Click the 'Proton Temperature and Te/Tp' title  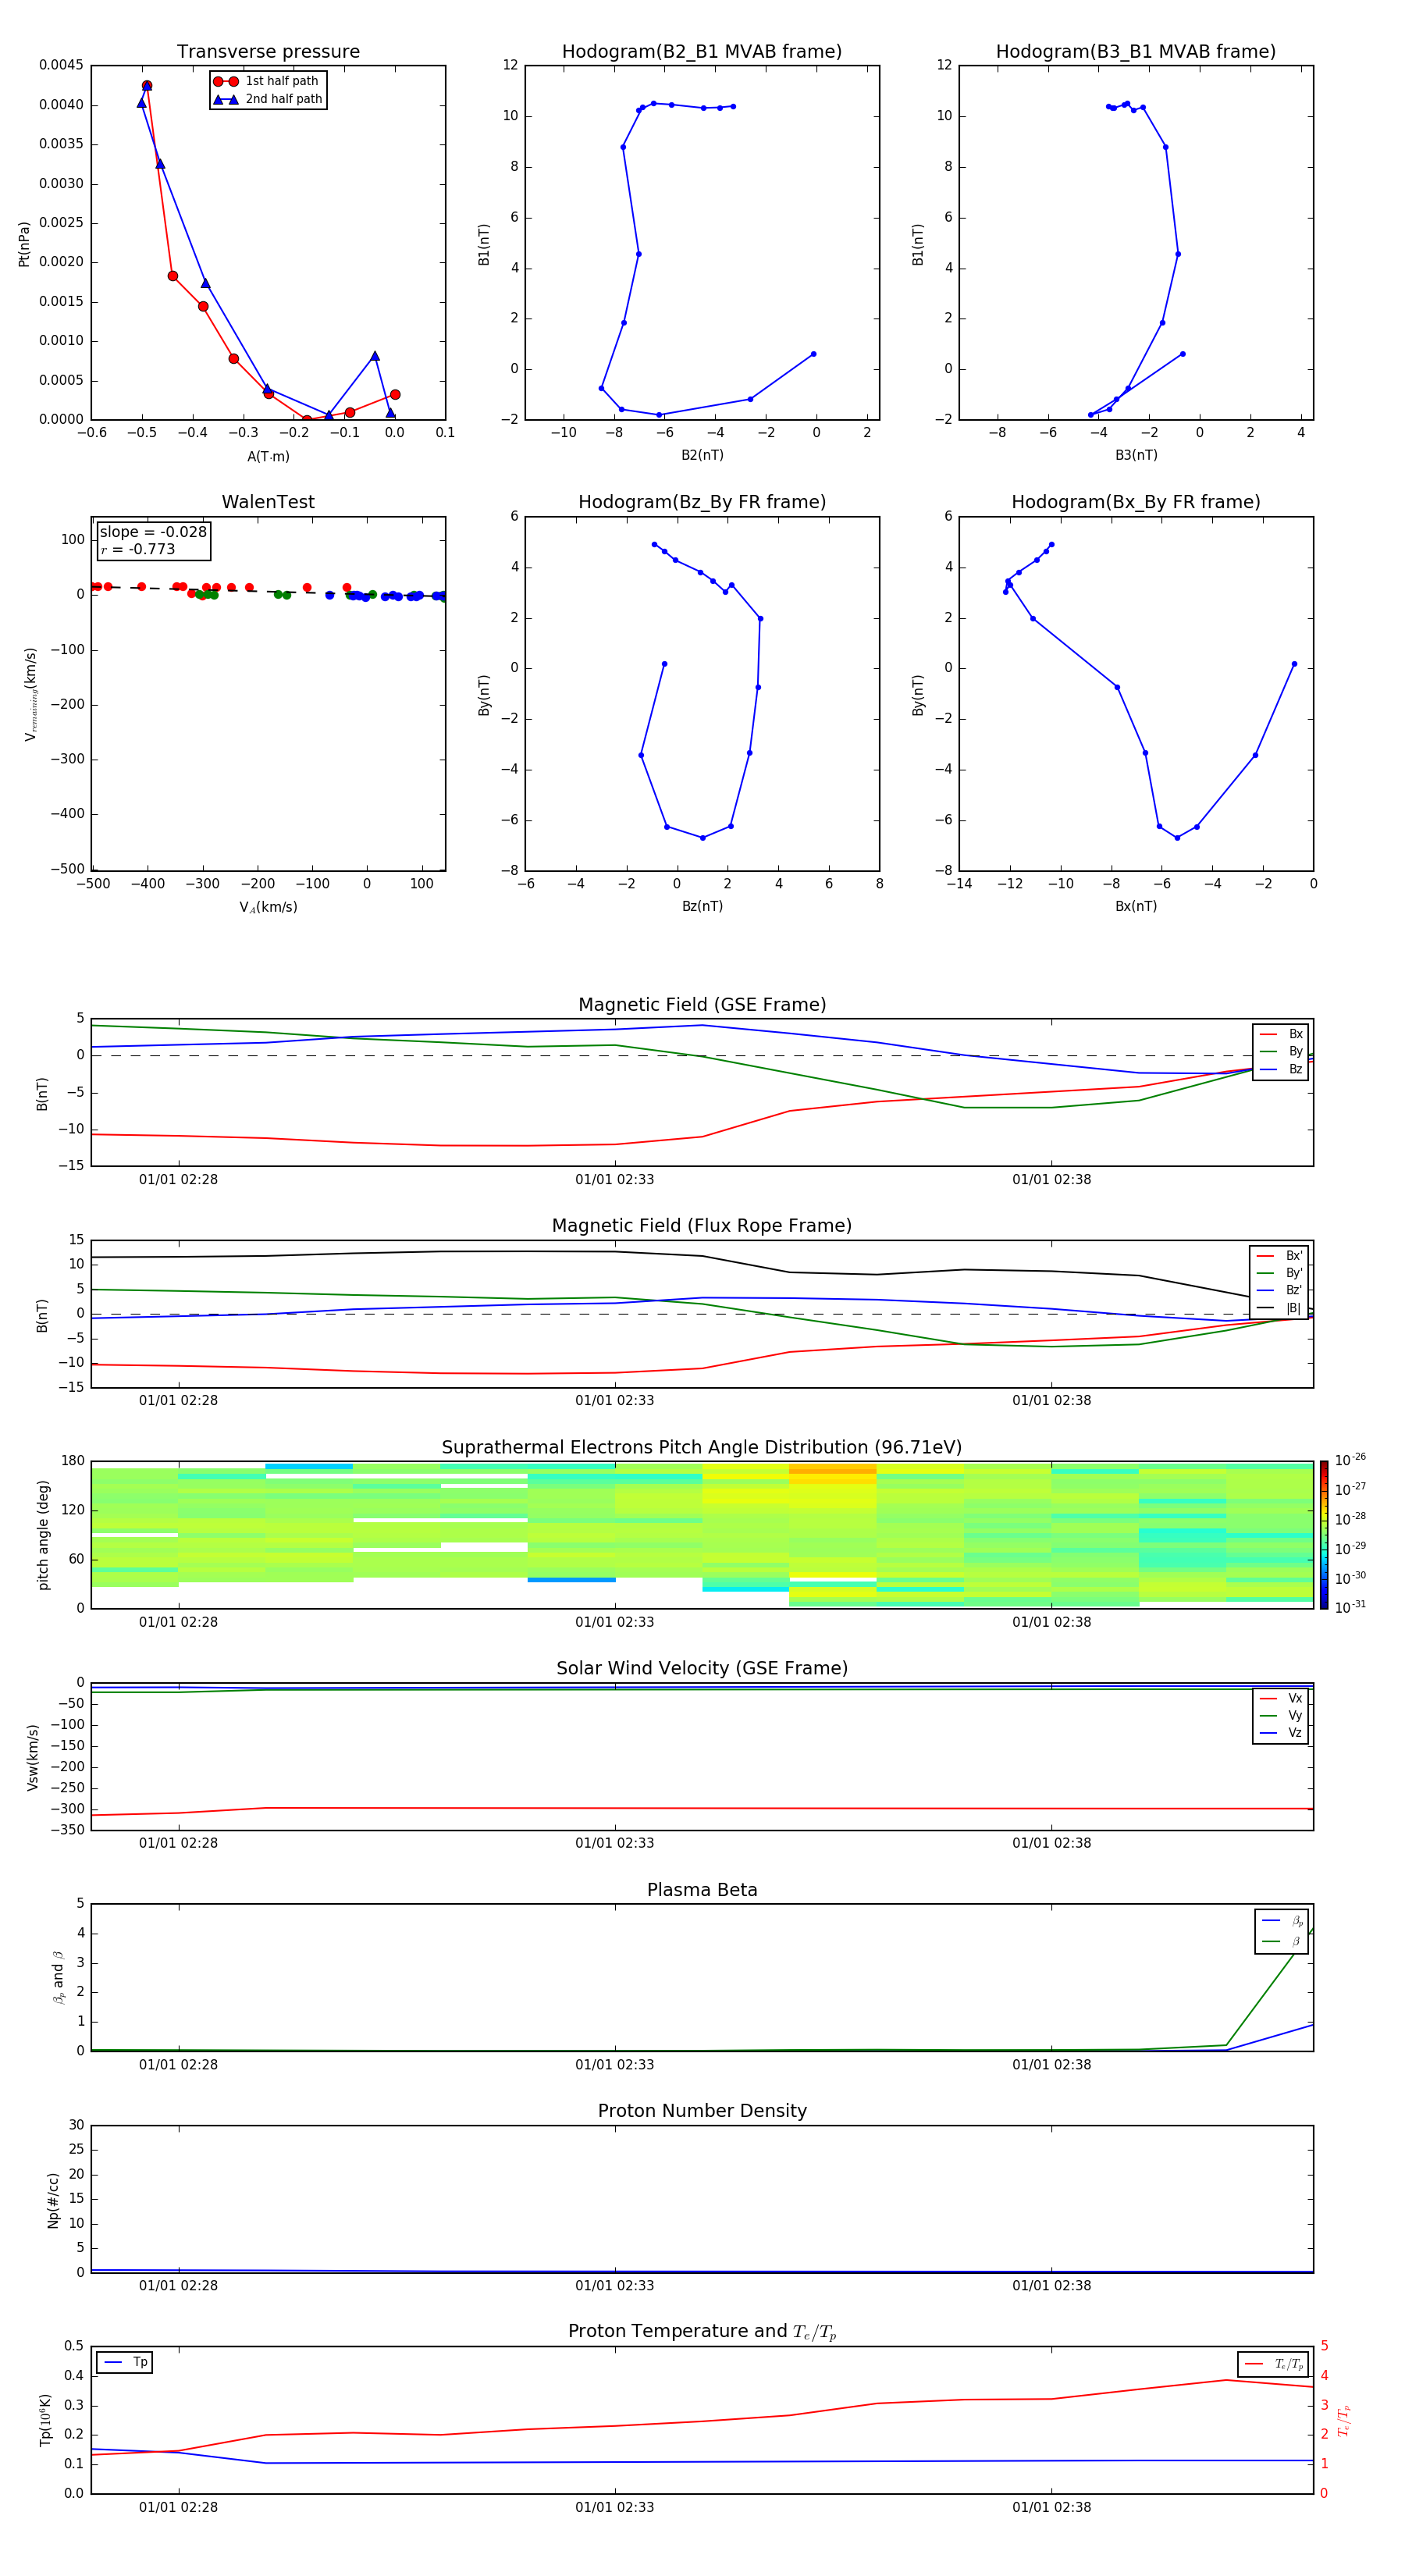pos(702,2332)
